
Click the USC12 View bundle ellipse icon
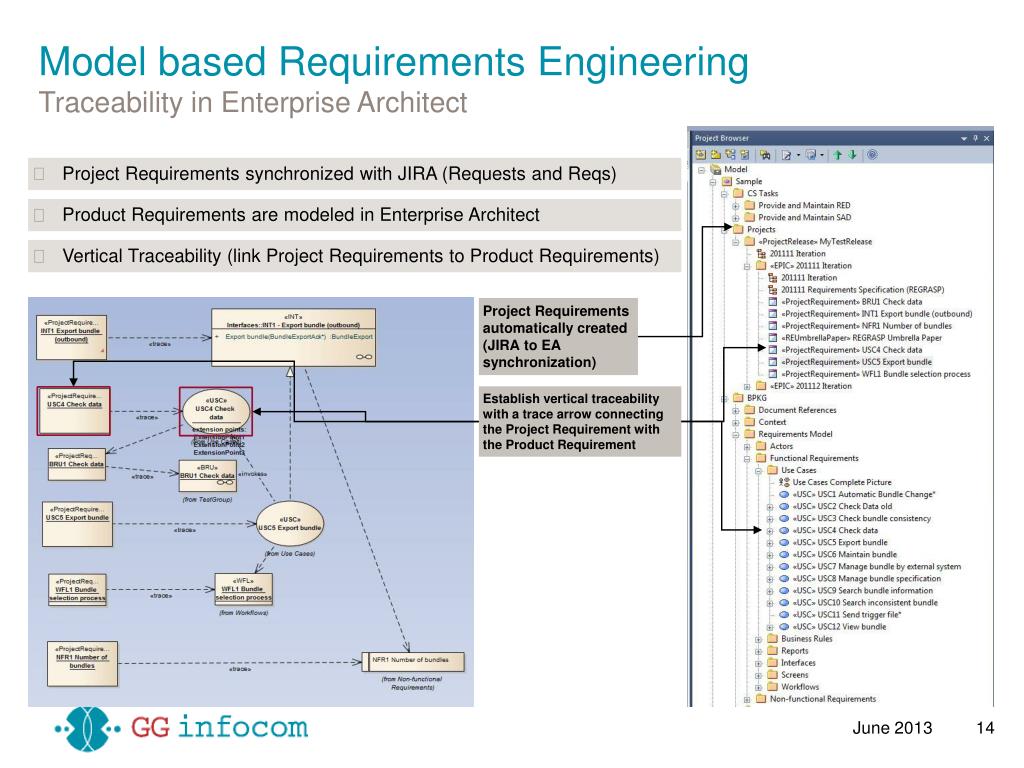tap(784, 626)
